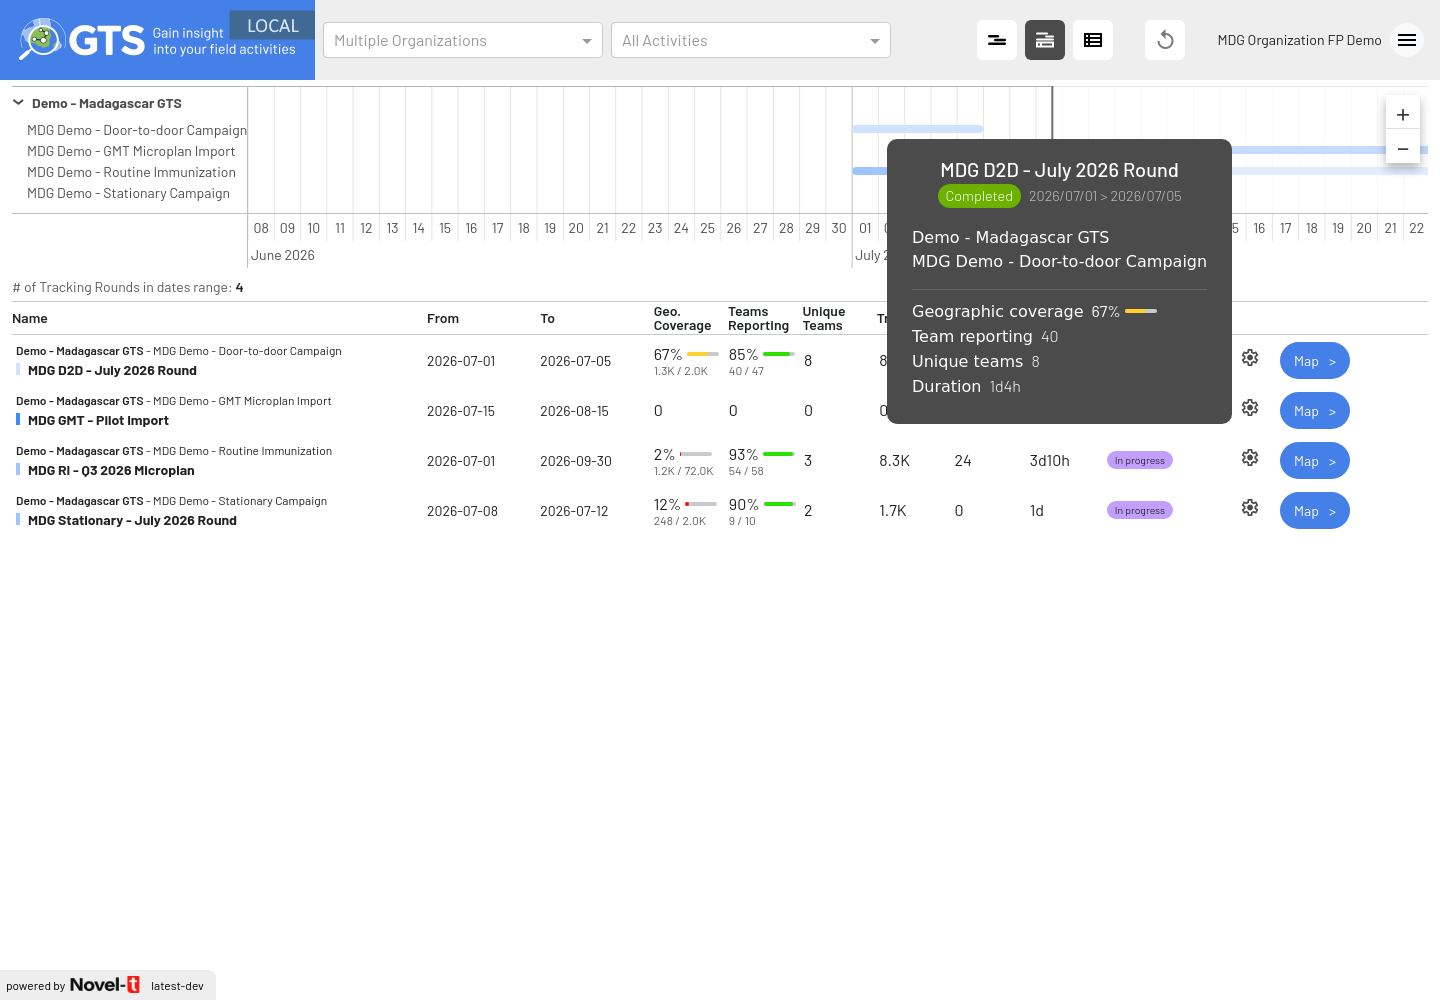Click the Routine Immunization bar in timeline

coord(869,171)
